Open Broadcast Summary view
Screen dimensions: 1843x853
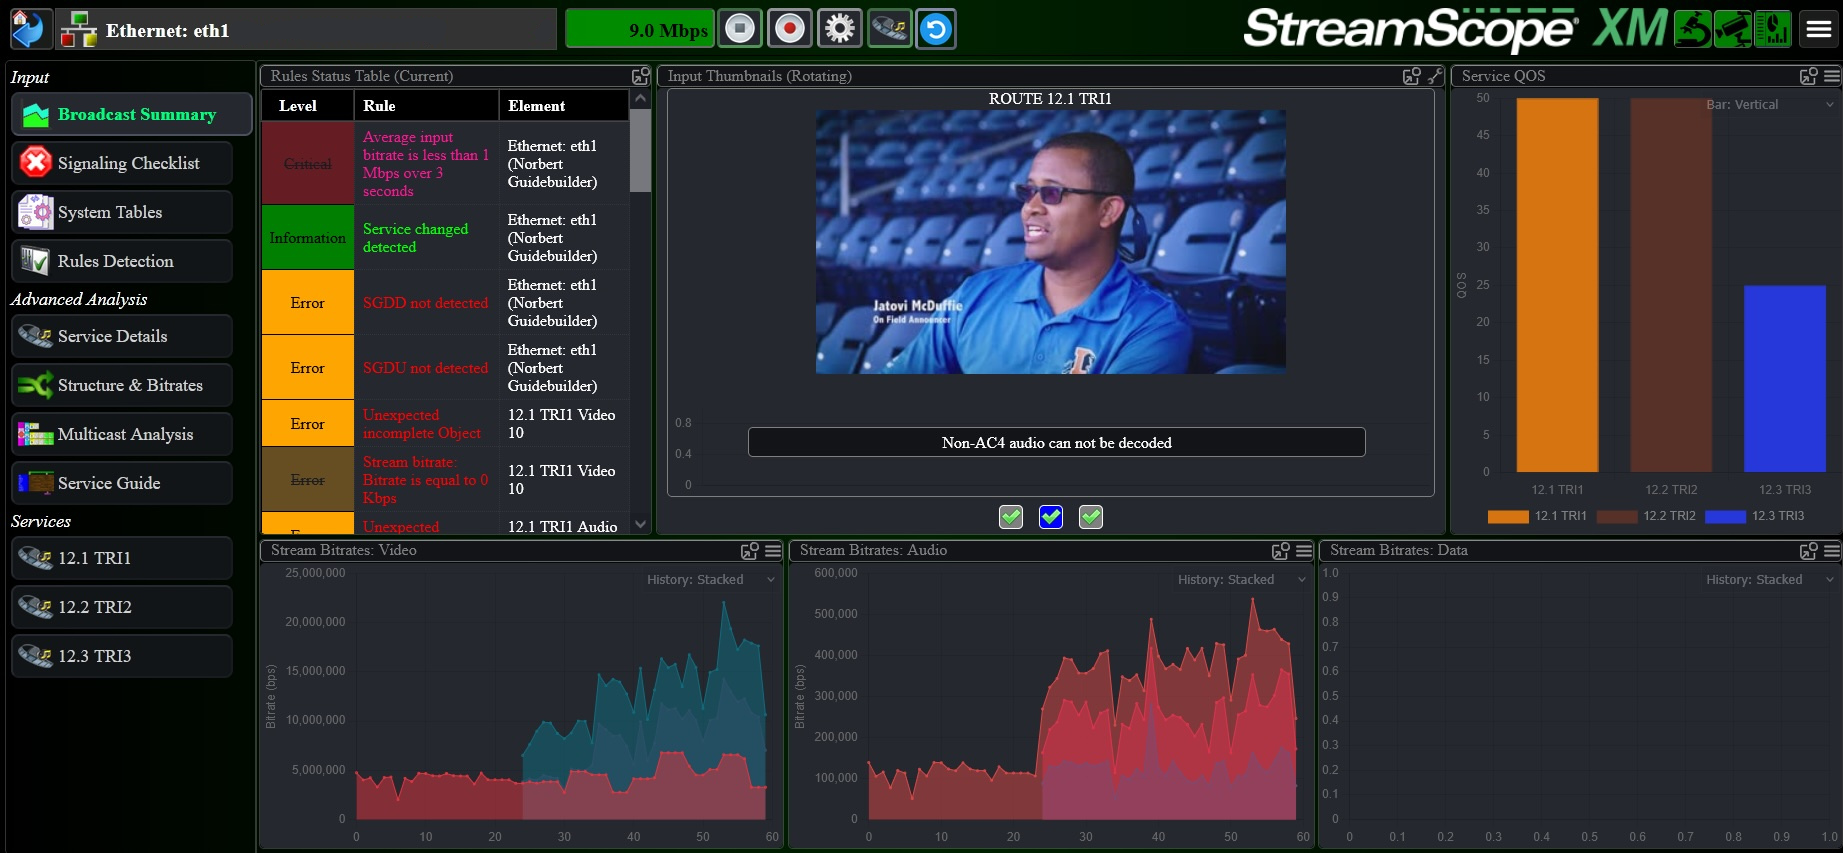click(x=132, y=114)
